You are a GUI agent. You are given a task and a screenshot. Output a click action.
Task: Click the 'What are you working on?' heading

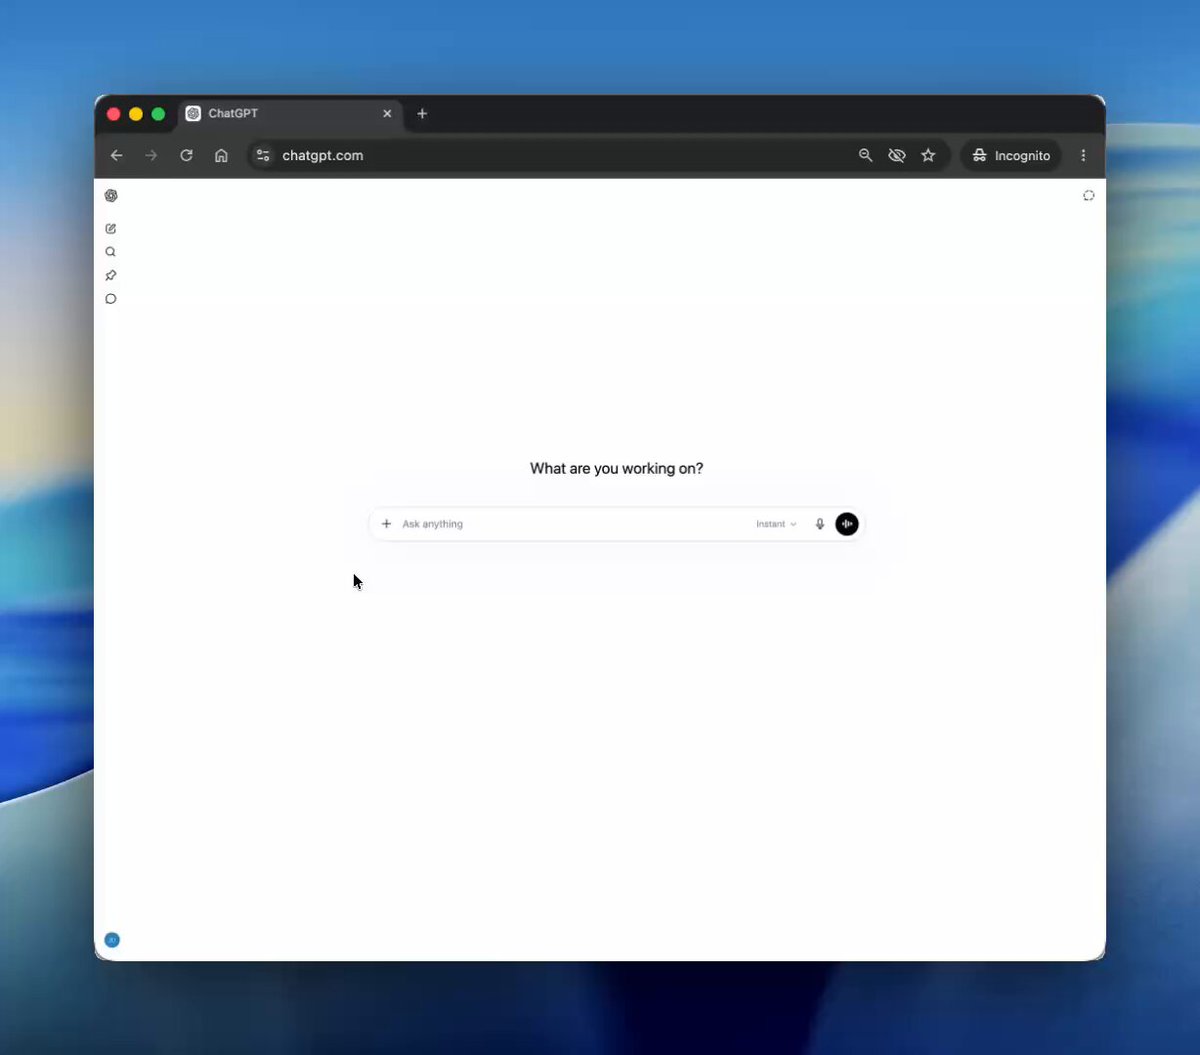616,468
